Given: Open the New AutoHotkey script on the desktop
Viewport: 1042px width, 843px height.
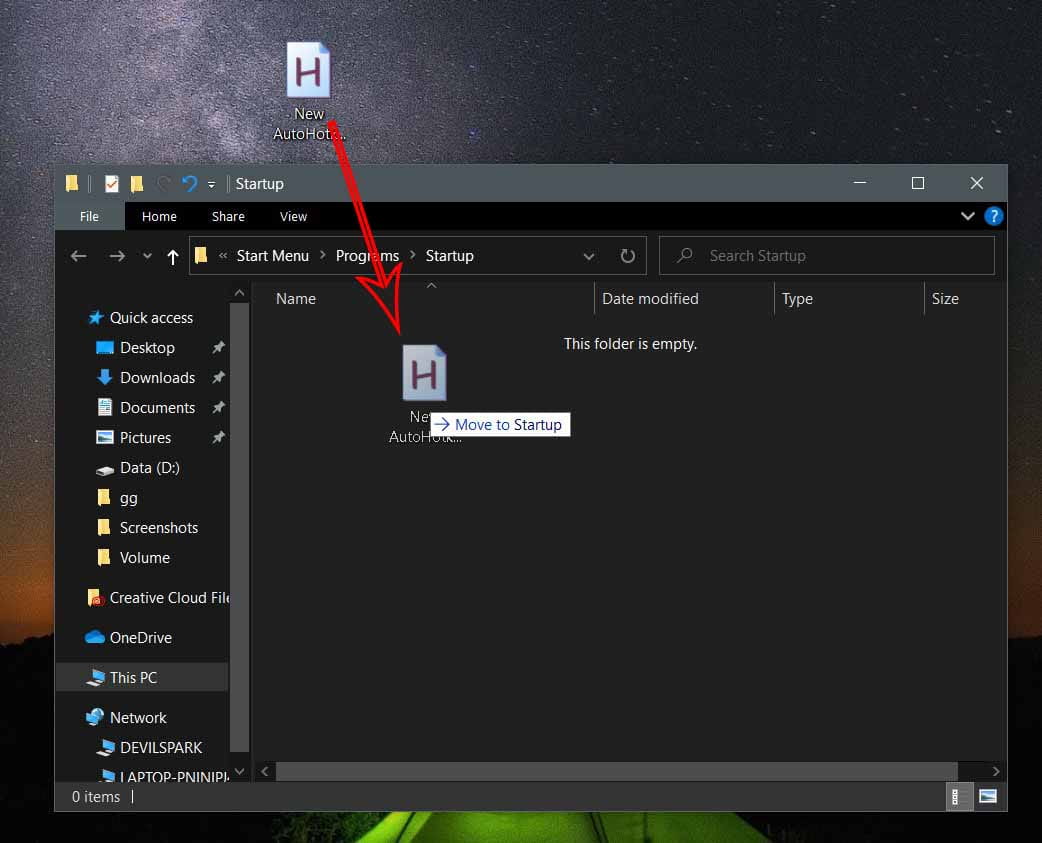Looking at the screenshot, I should coord(308,72).
